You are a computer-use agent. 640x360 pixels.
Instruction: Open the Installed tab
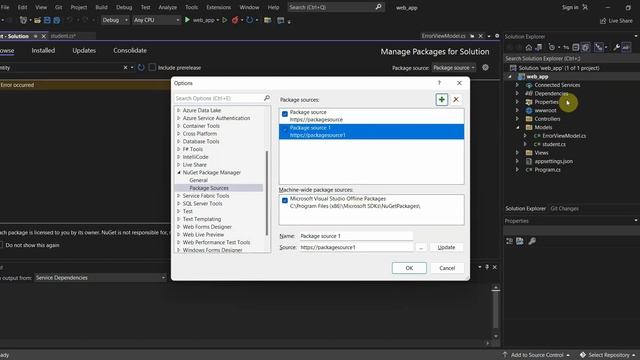point(43,51)
